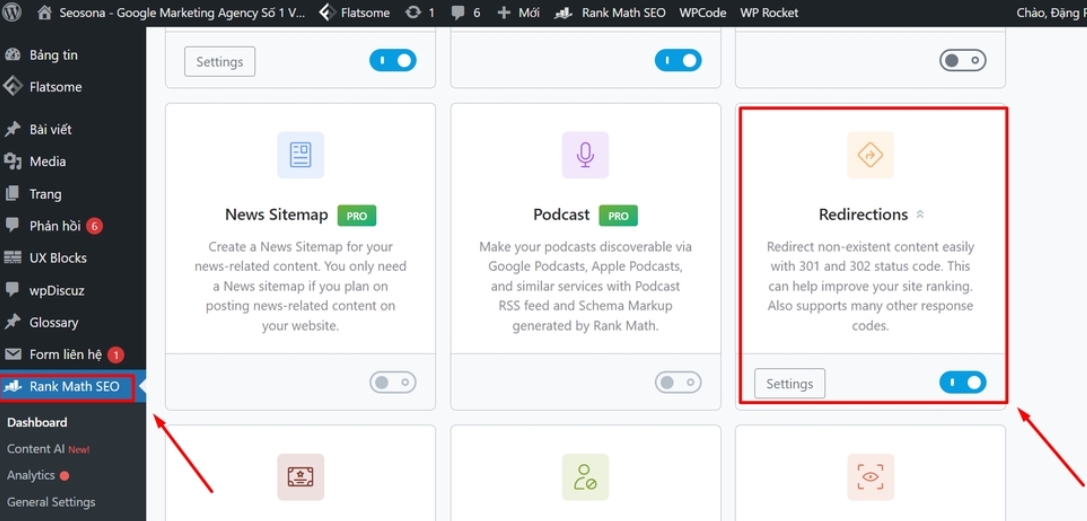Click the Mới new-content button
This screenshot has height=521, width=1087.
tap(519, 12)
